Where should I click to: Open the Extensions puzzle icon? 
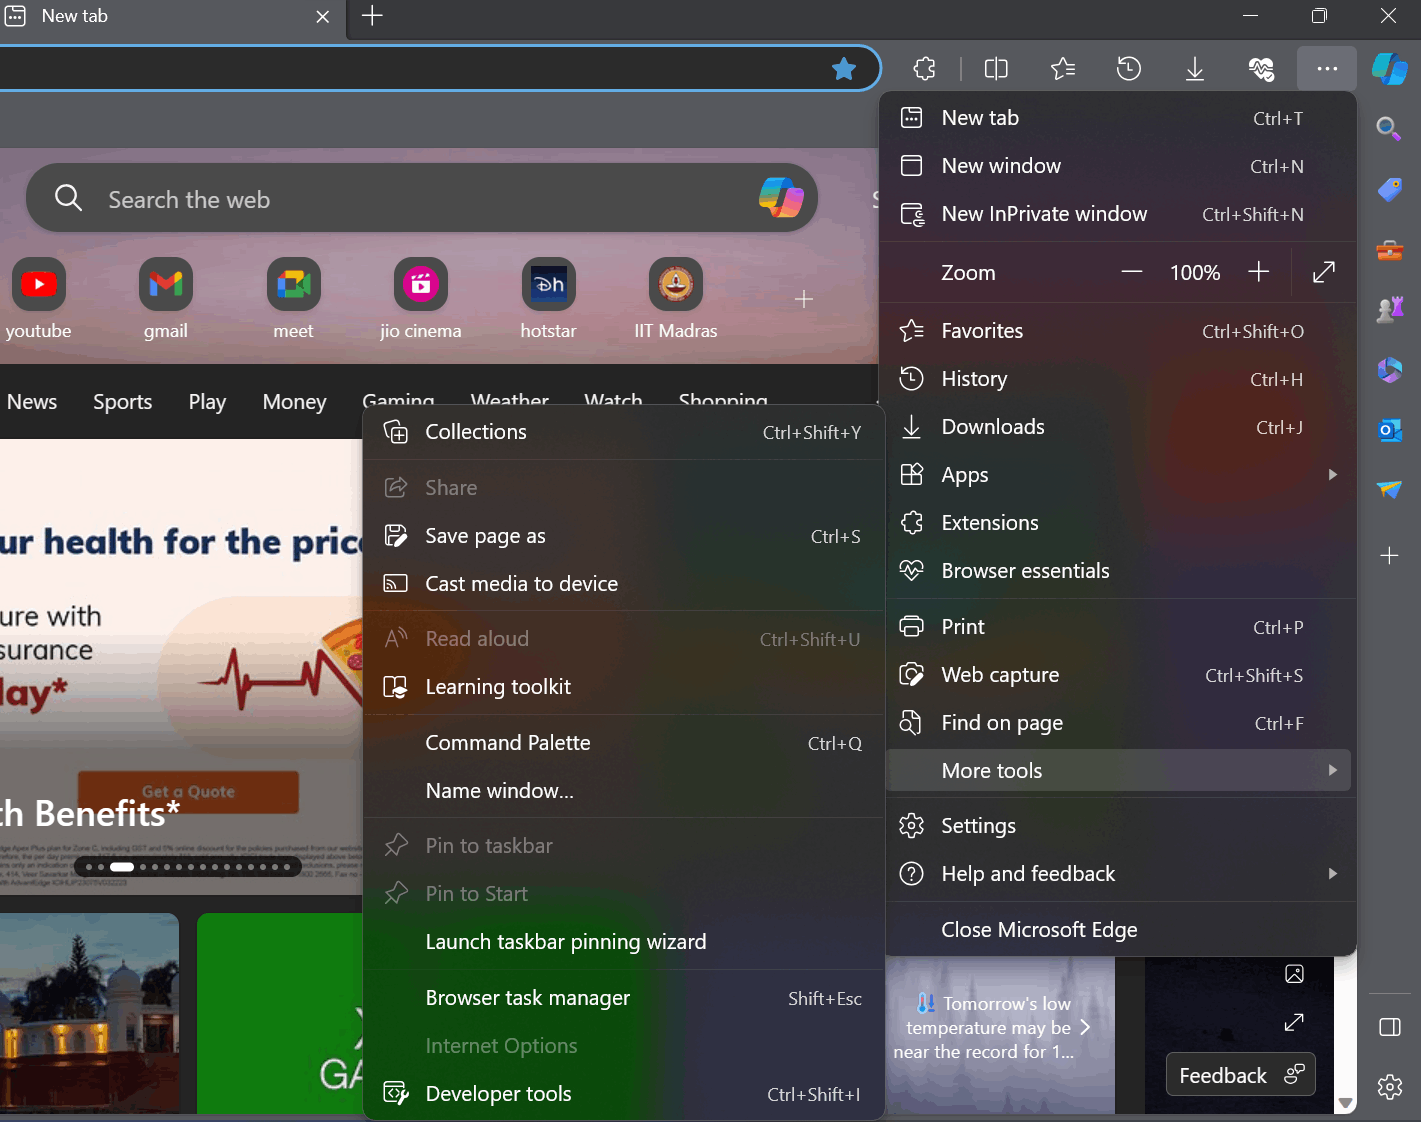[x=923, y=68]
